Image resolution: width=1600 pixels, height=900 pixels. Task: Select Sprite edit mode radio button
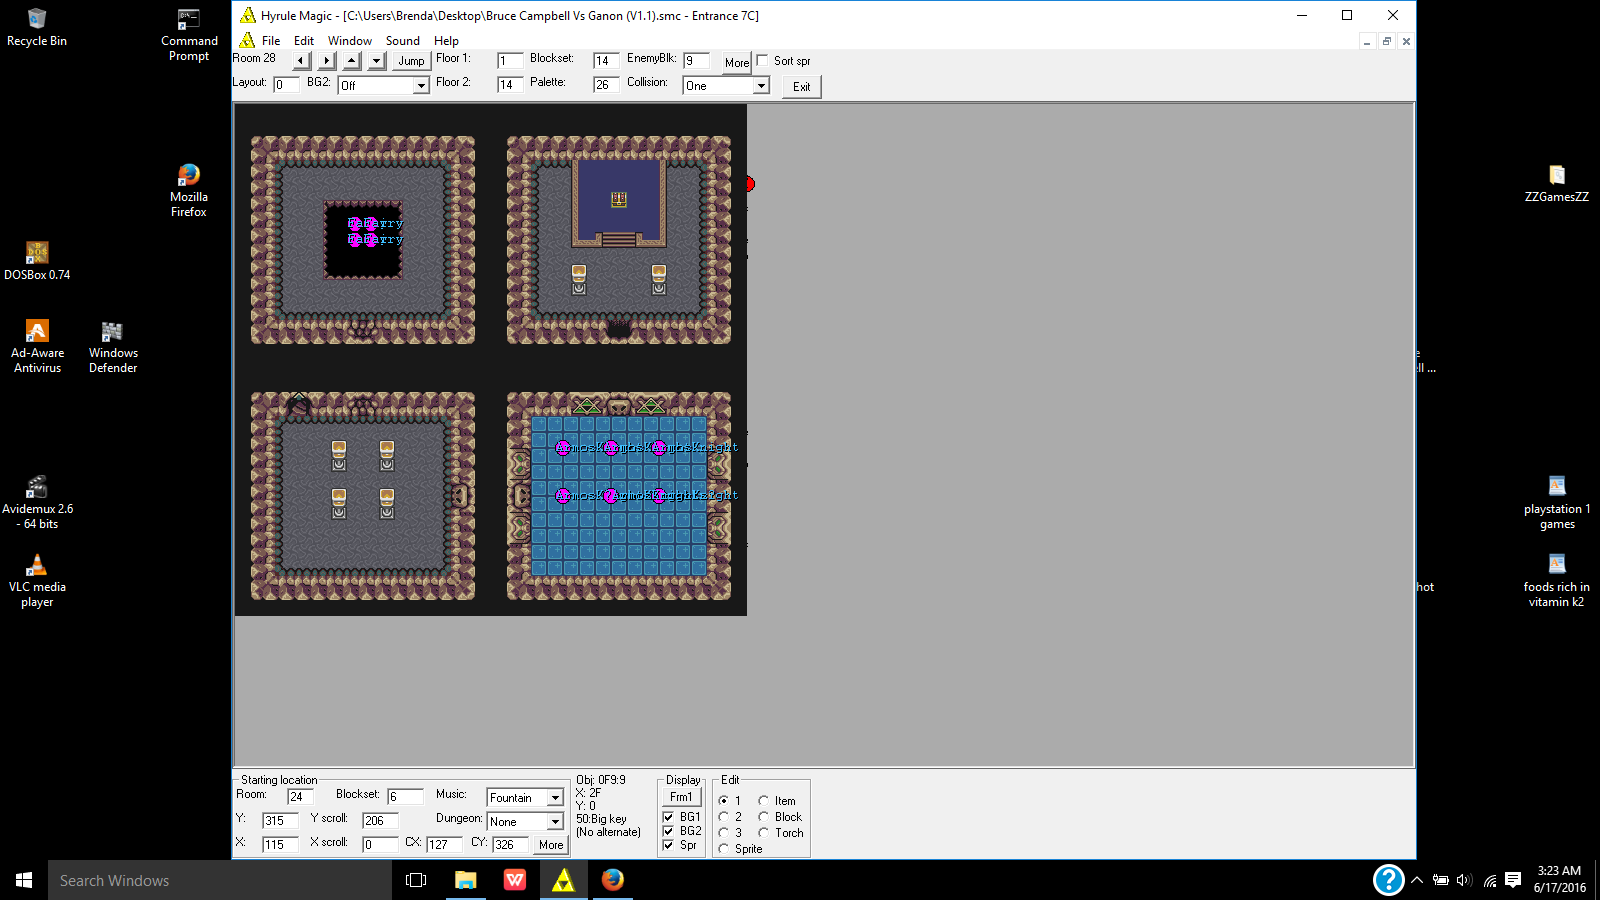coord(723,849)
